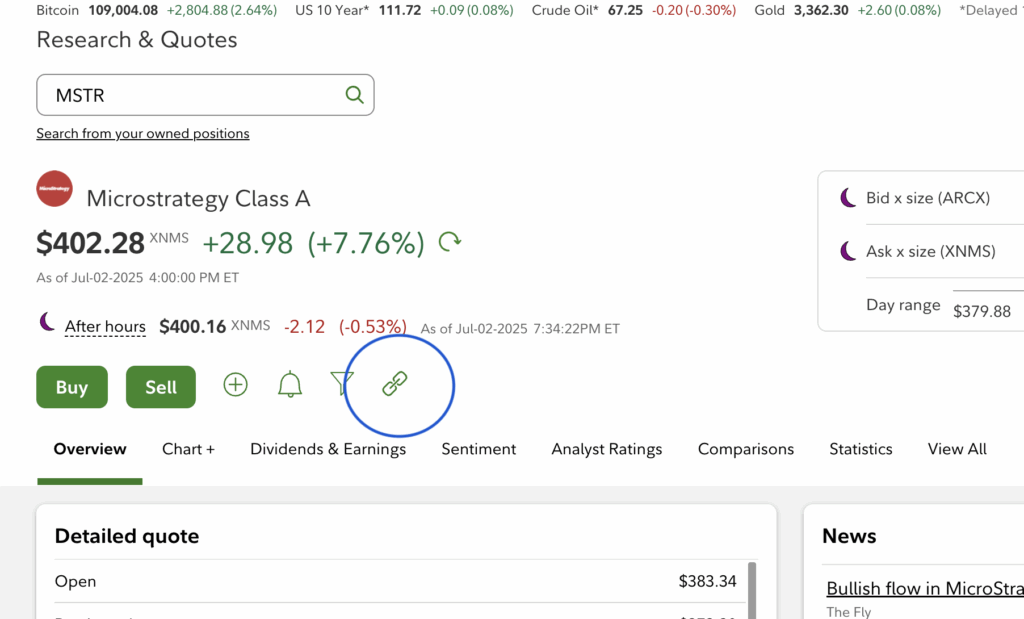This screenshot has height=619, width=1024.
Task: Click the moon icon beside After hours
Action: click(x=46, y=322)
